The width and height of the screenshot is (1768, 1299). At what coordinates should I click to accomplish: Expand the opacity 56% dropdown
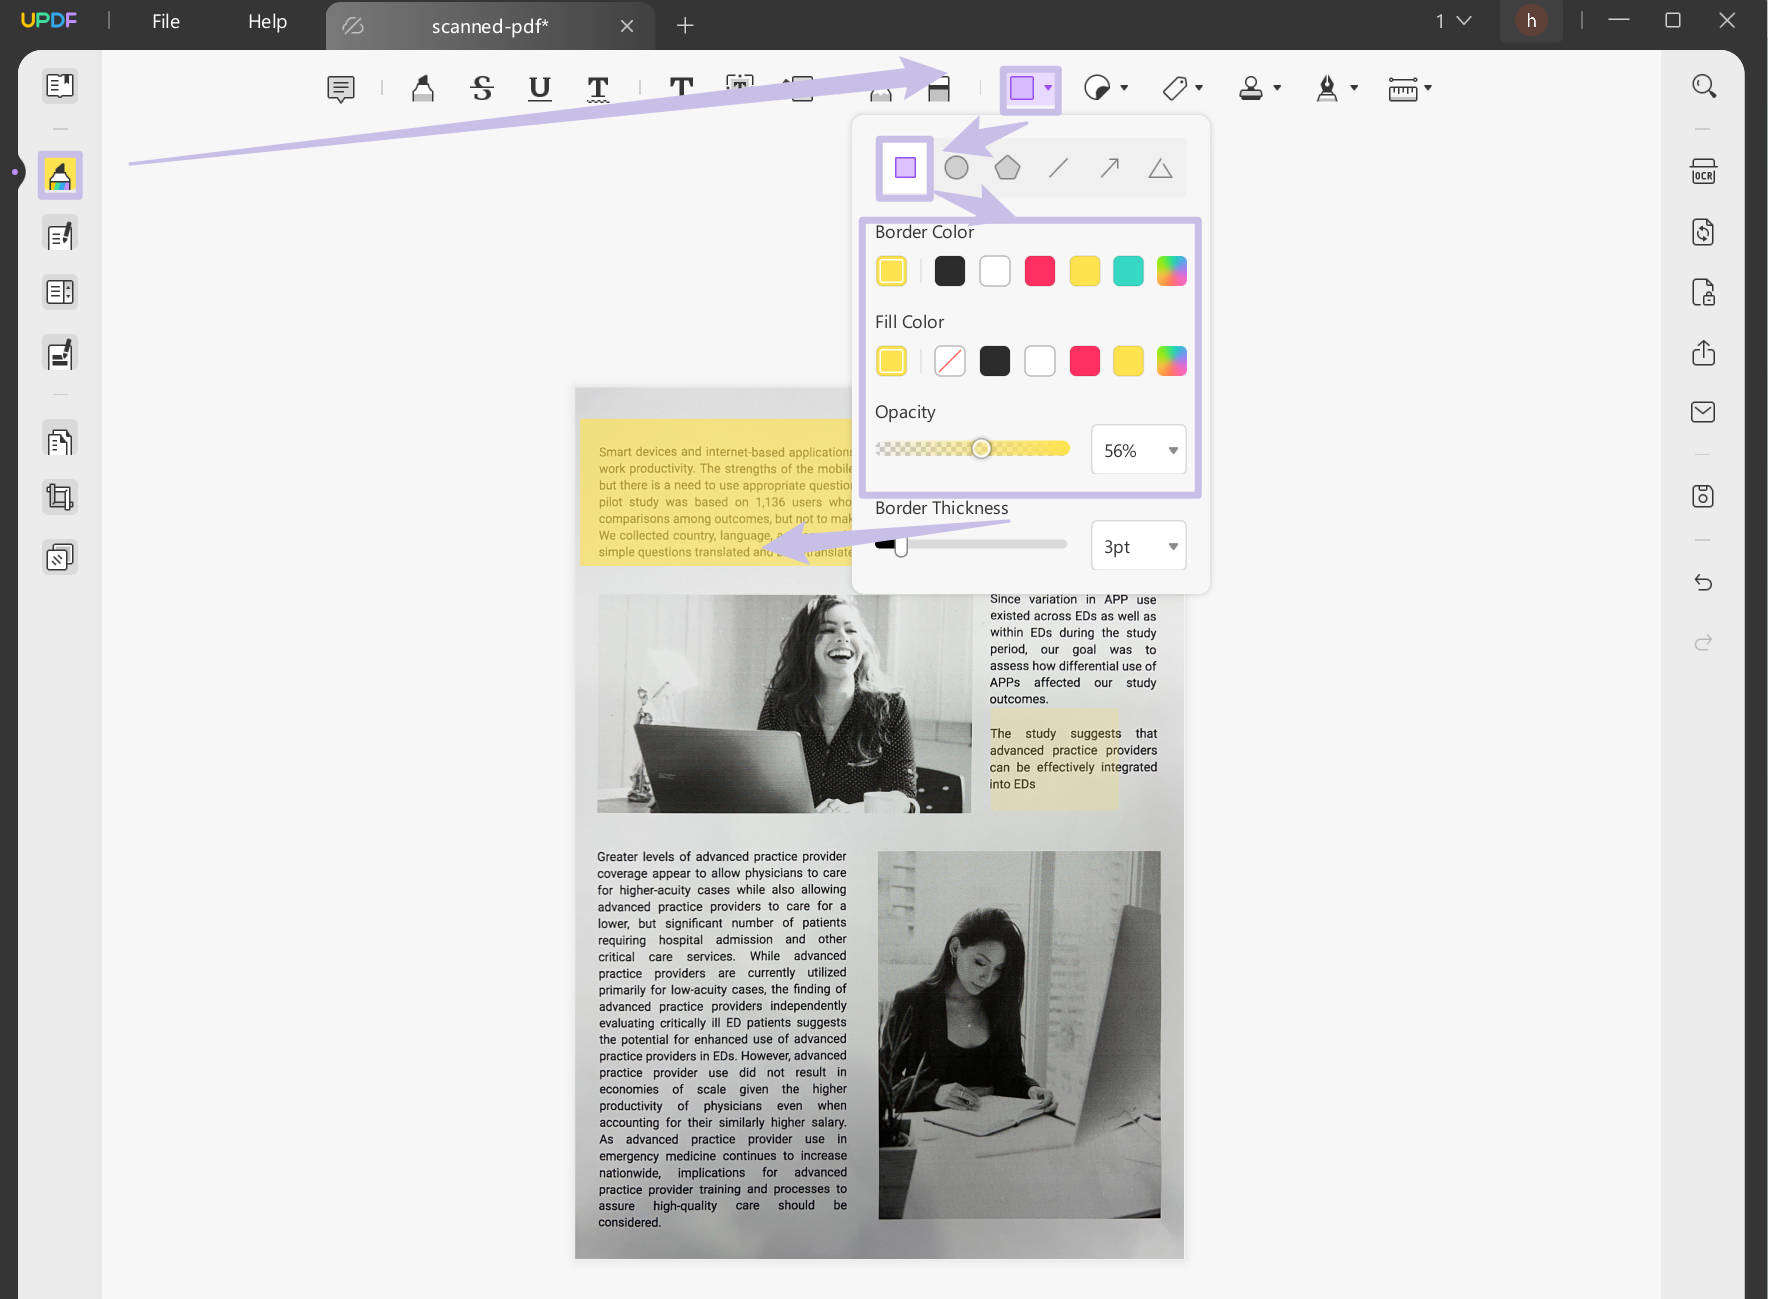(1172, 451)
